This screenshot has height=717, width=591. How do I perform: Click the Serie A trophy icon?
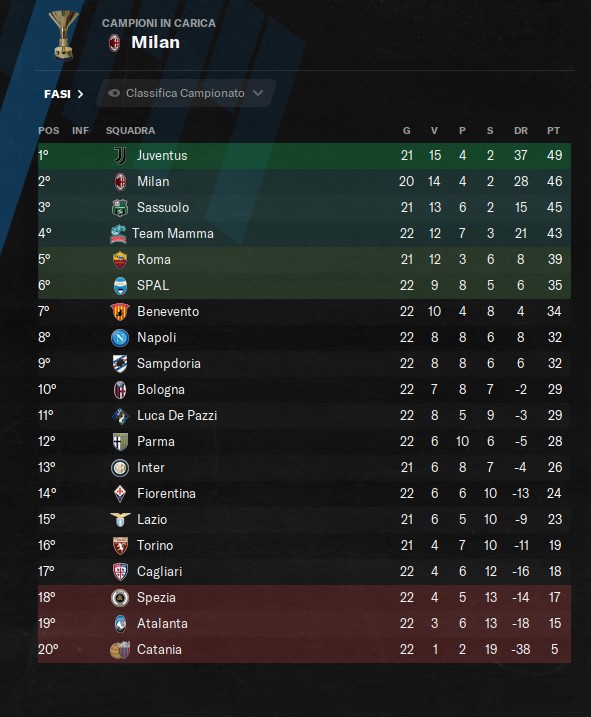click(x=63, y=36)
